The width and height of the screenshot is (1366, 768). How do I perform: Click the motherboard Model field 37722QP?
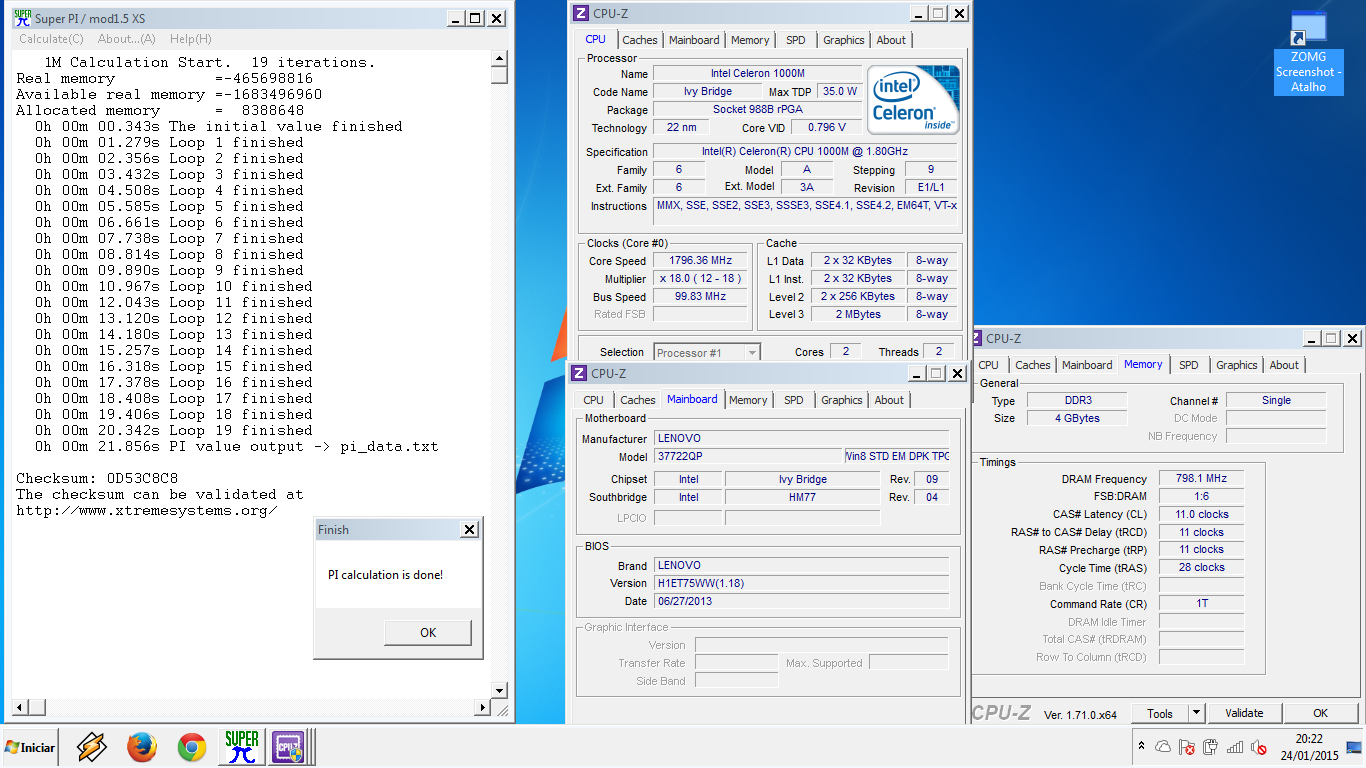[749, 456]
